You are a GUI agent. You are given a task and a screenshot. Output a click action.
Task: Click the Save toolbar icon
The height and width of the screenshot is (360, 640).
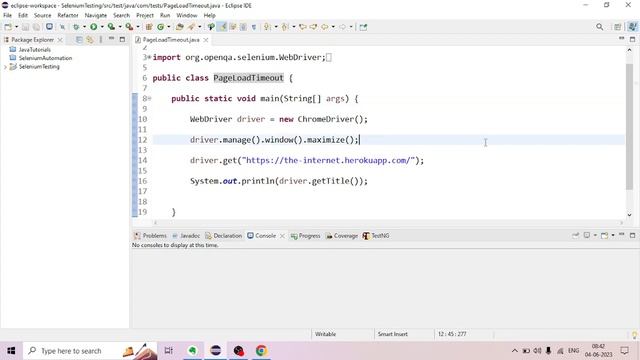25,27
